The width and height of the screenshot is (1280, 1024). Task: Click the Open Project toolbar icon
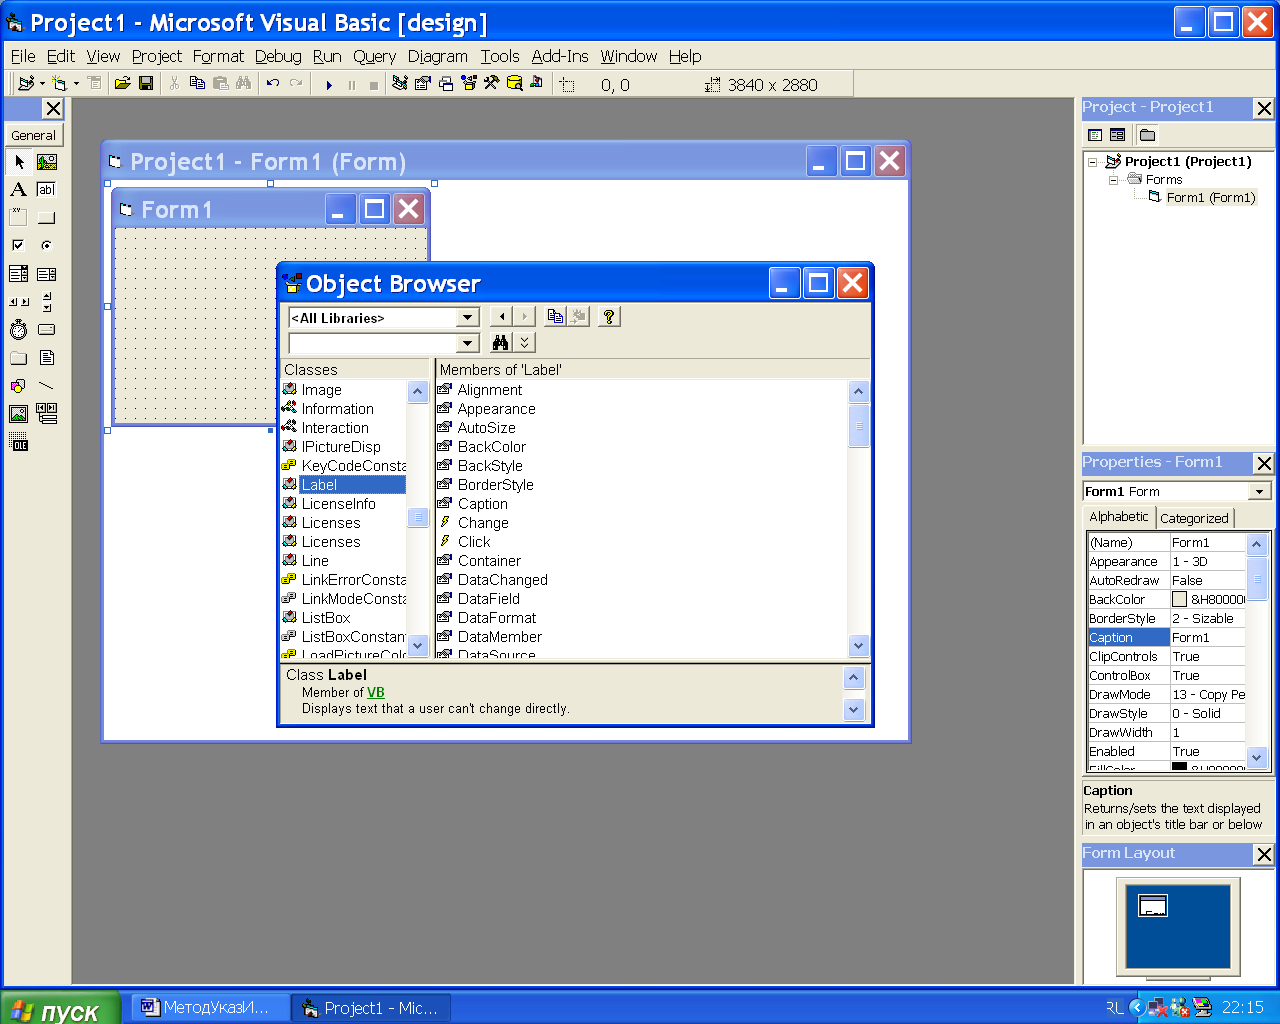(x=122, y=84)
